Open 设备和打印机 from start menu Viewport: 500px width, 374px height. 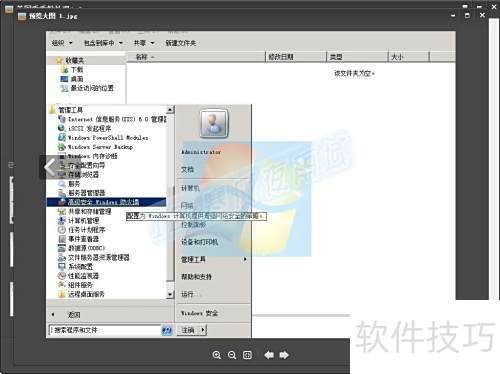tap(199, 242)
